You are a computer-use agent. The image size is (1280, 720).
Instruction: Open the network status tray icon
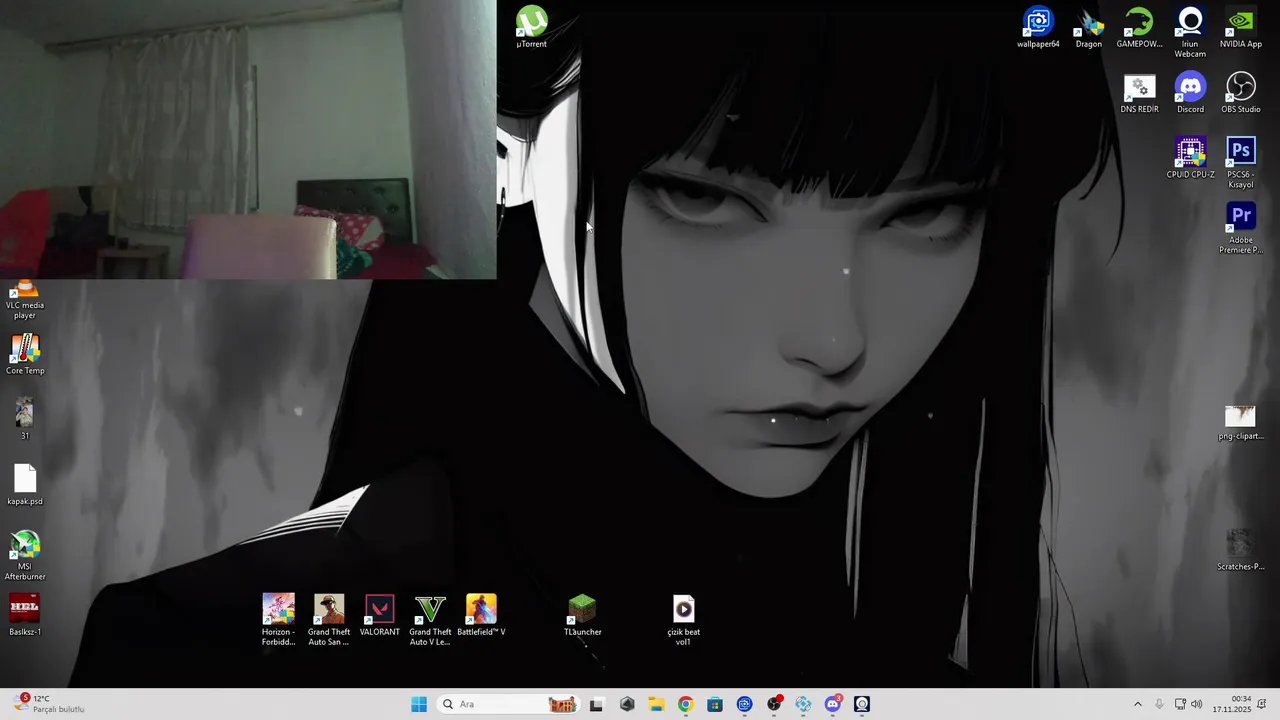1180,704
